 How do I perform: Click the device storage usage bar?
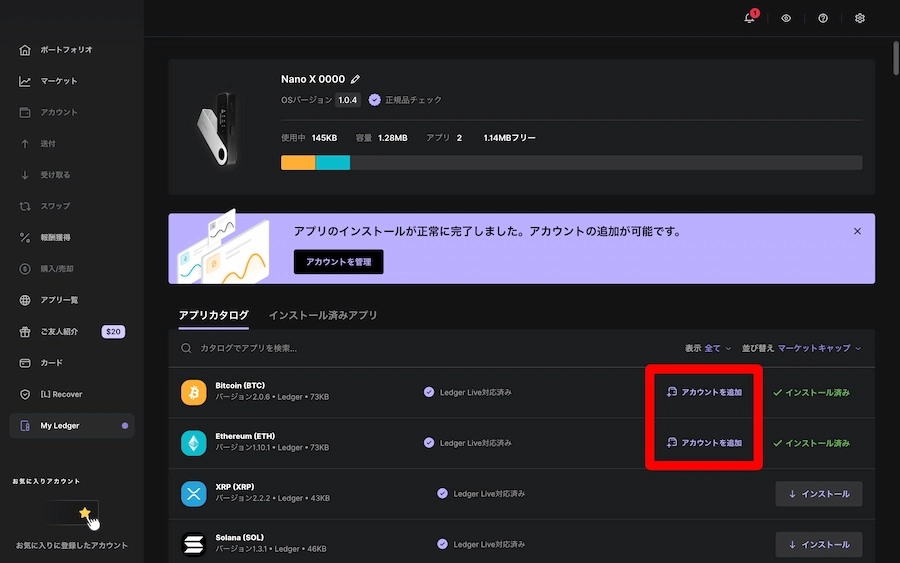click(571, 162)
